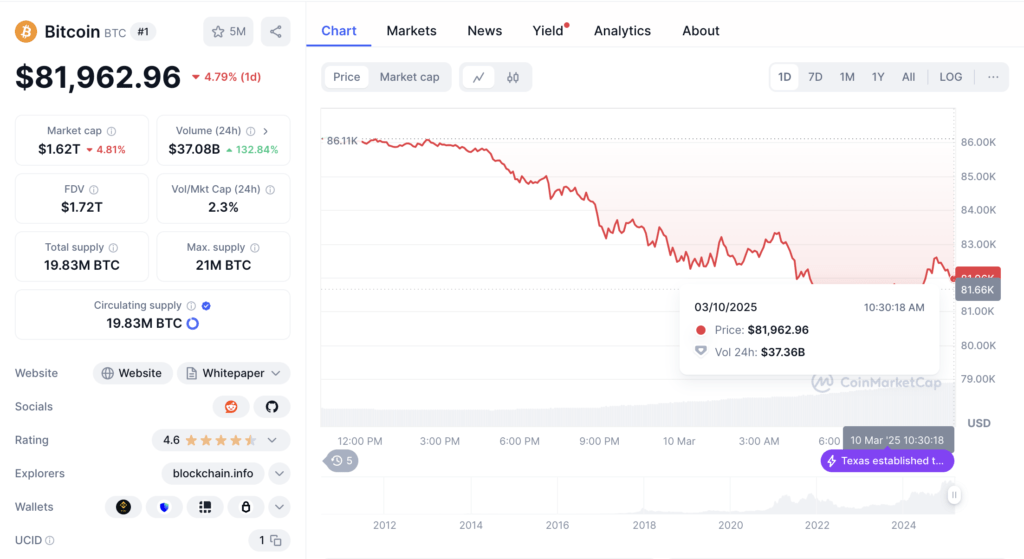
Task: Expand more Explorers chevron
Action: [x=280, y=473]
